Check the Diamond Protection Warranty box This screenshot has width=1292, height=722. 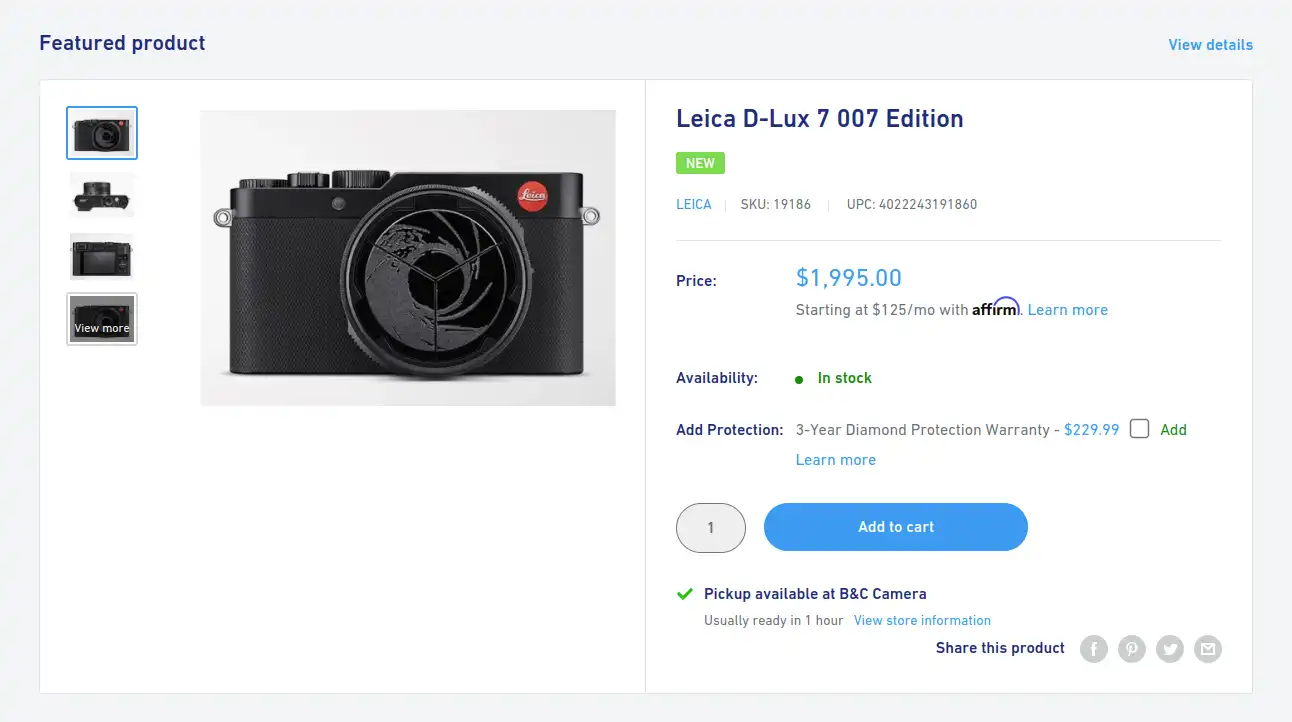tap(1139, 429)
